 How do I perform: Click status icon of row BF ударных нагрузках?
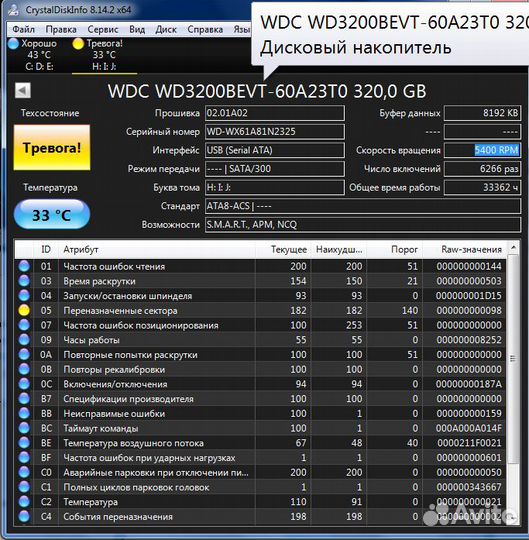tap(24, 458)
